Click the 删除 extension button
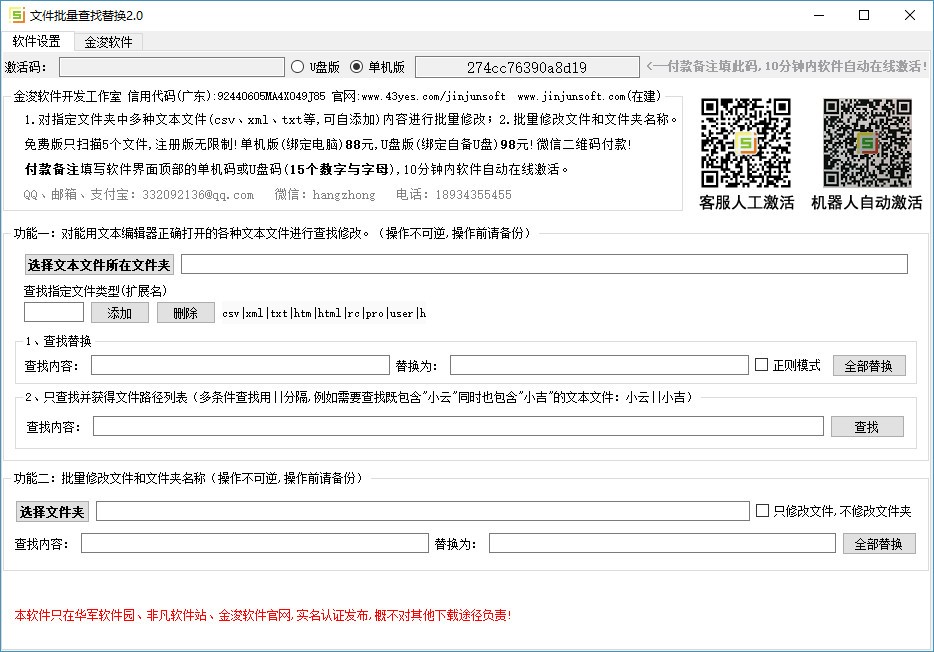 (x=186, y=313)
